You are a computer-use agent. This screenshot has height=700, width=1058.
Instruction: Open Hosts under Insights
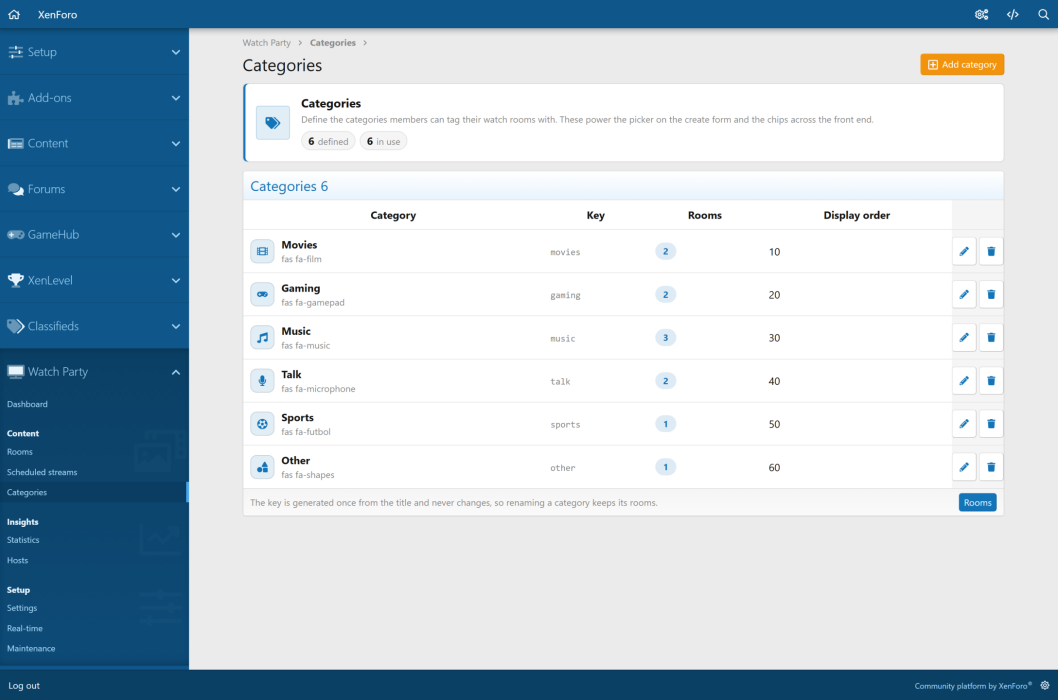pos(18,560)
